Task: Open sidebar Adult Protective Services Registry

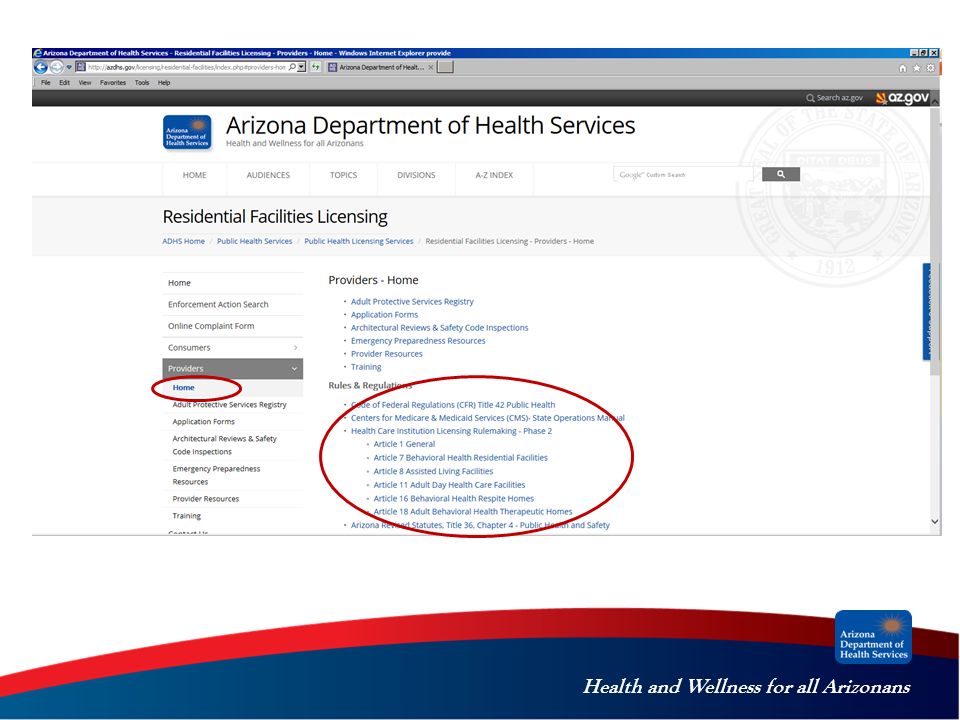Action: pos(230,405)
